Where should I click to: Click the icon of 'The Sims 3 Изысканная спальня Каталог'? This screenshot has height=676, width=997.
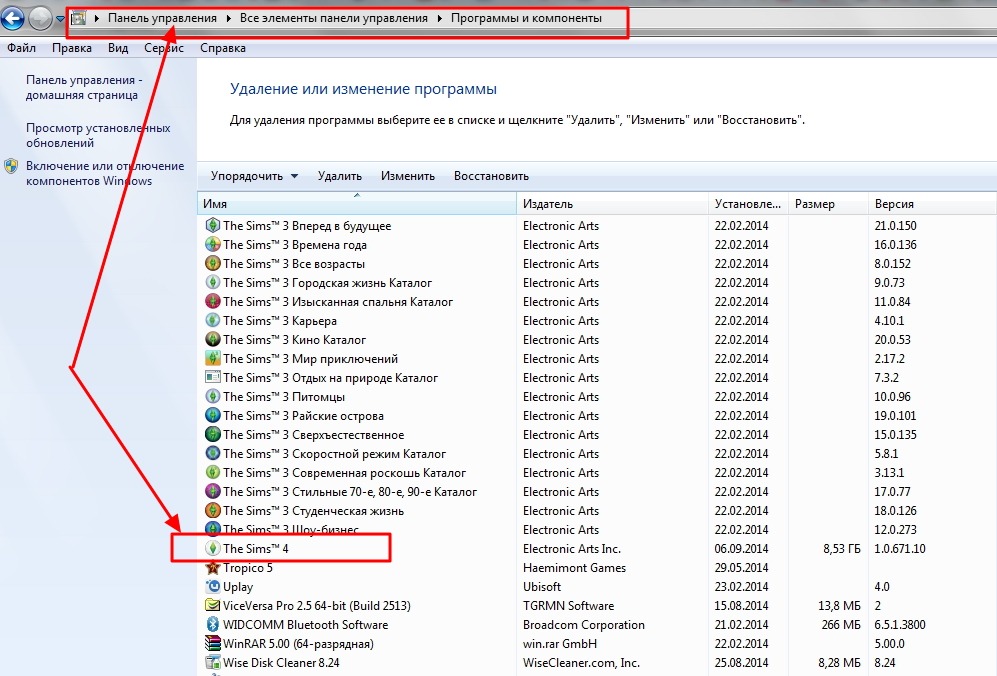tap(212, 301)
